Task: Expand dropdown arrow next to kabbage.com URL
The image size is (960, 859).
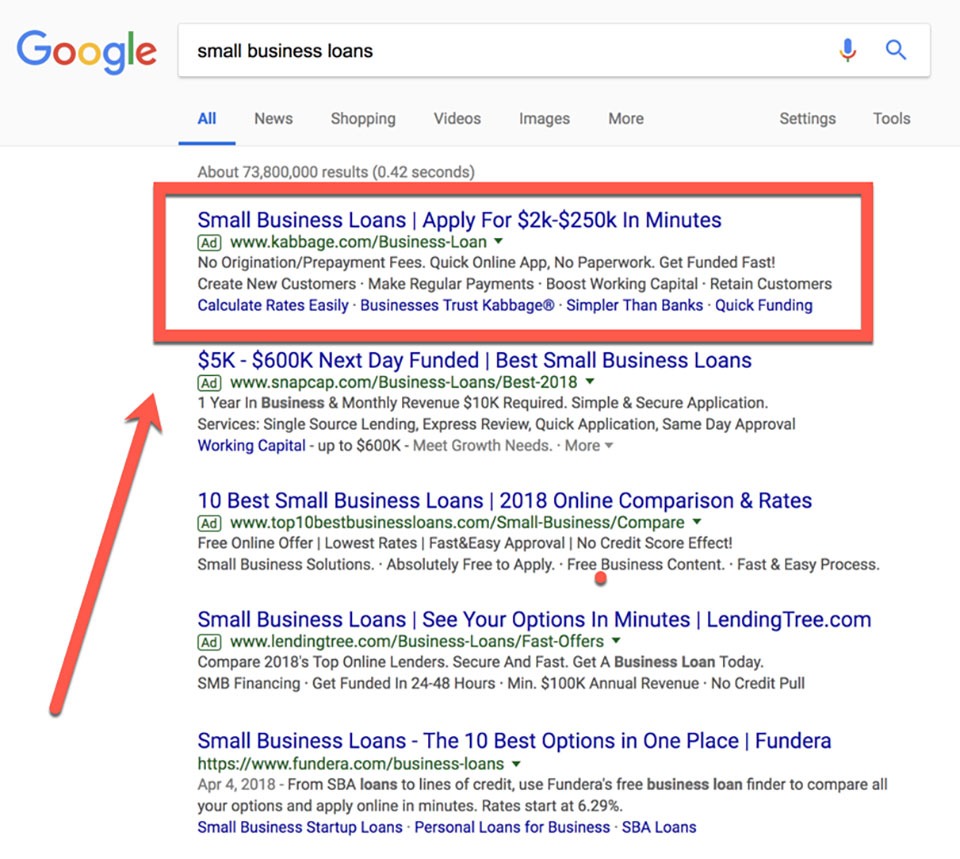Action: click(x=498, y=241)
